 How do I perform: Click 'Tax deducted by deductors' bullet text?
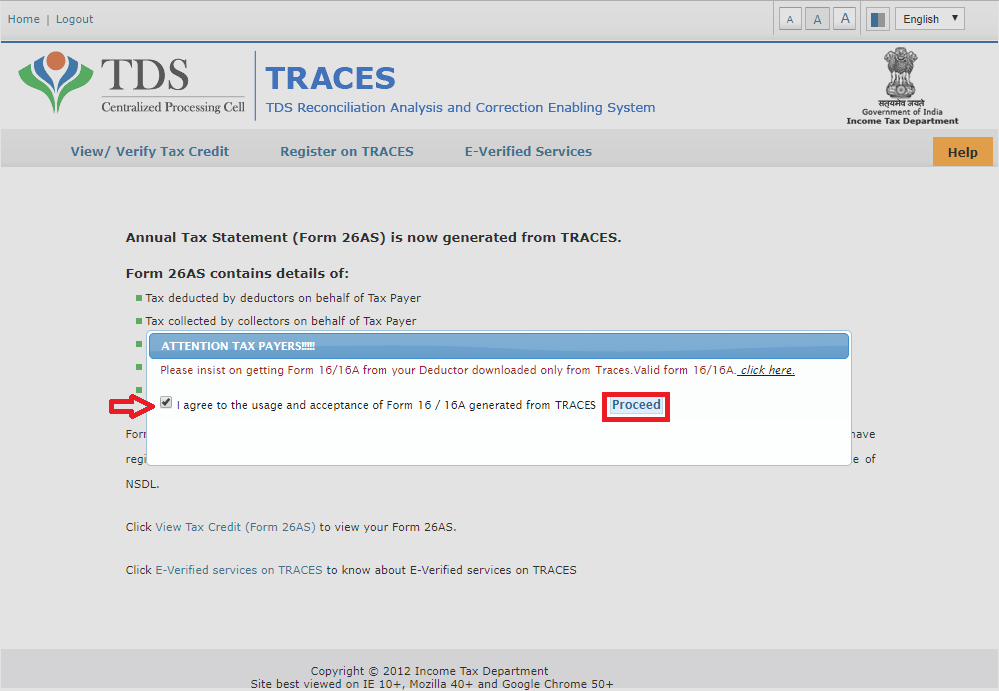coord(283,298)
